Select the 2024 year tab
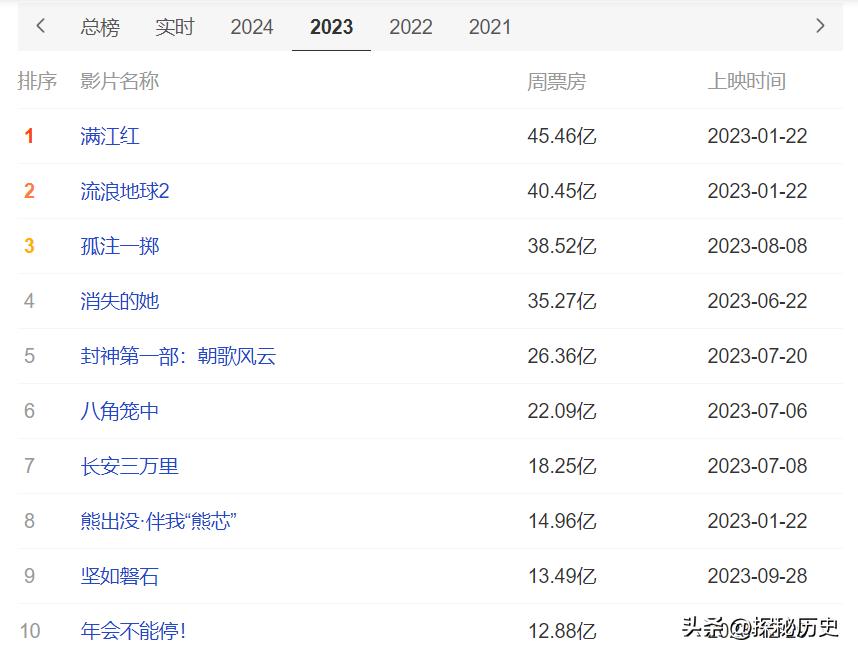This screenshot has height=657, width=858. pyautogui.click(x=252, y=27)
